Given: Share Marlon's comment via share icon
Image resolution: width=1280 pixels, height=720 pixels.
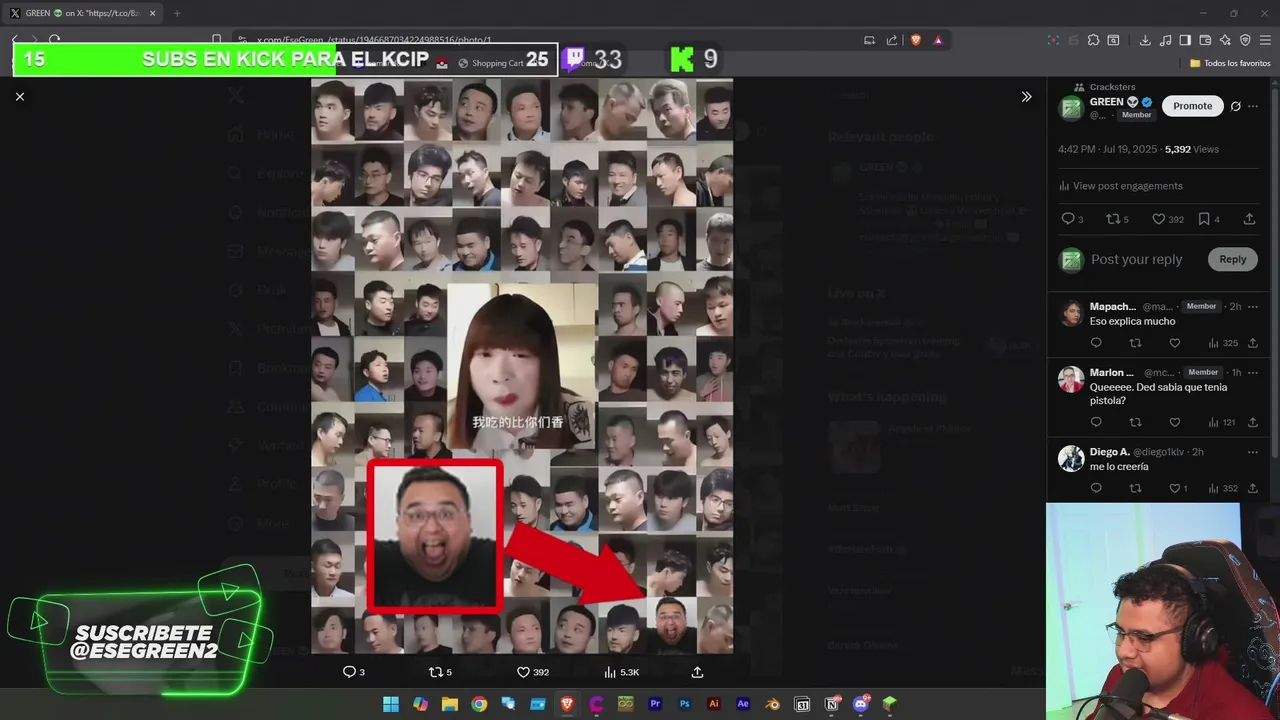Looking at the screenshot, I should coord(1252,422).
